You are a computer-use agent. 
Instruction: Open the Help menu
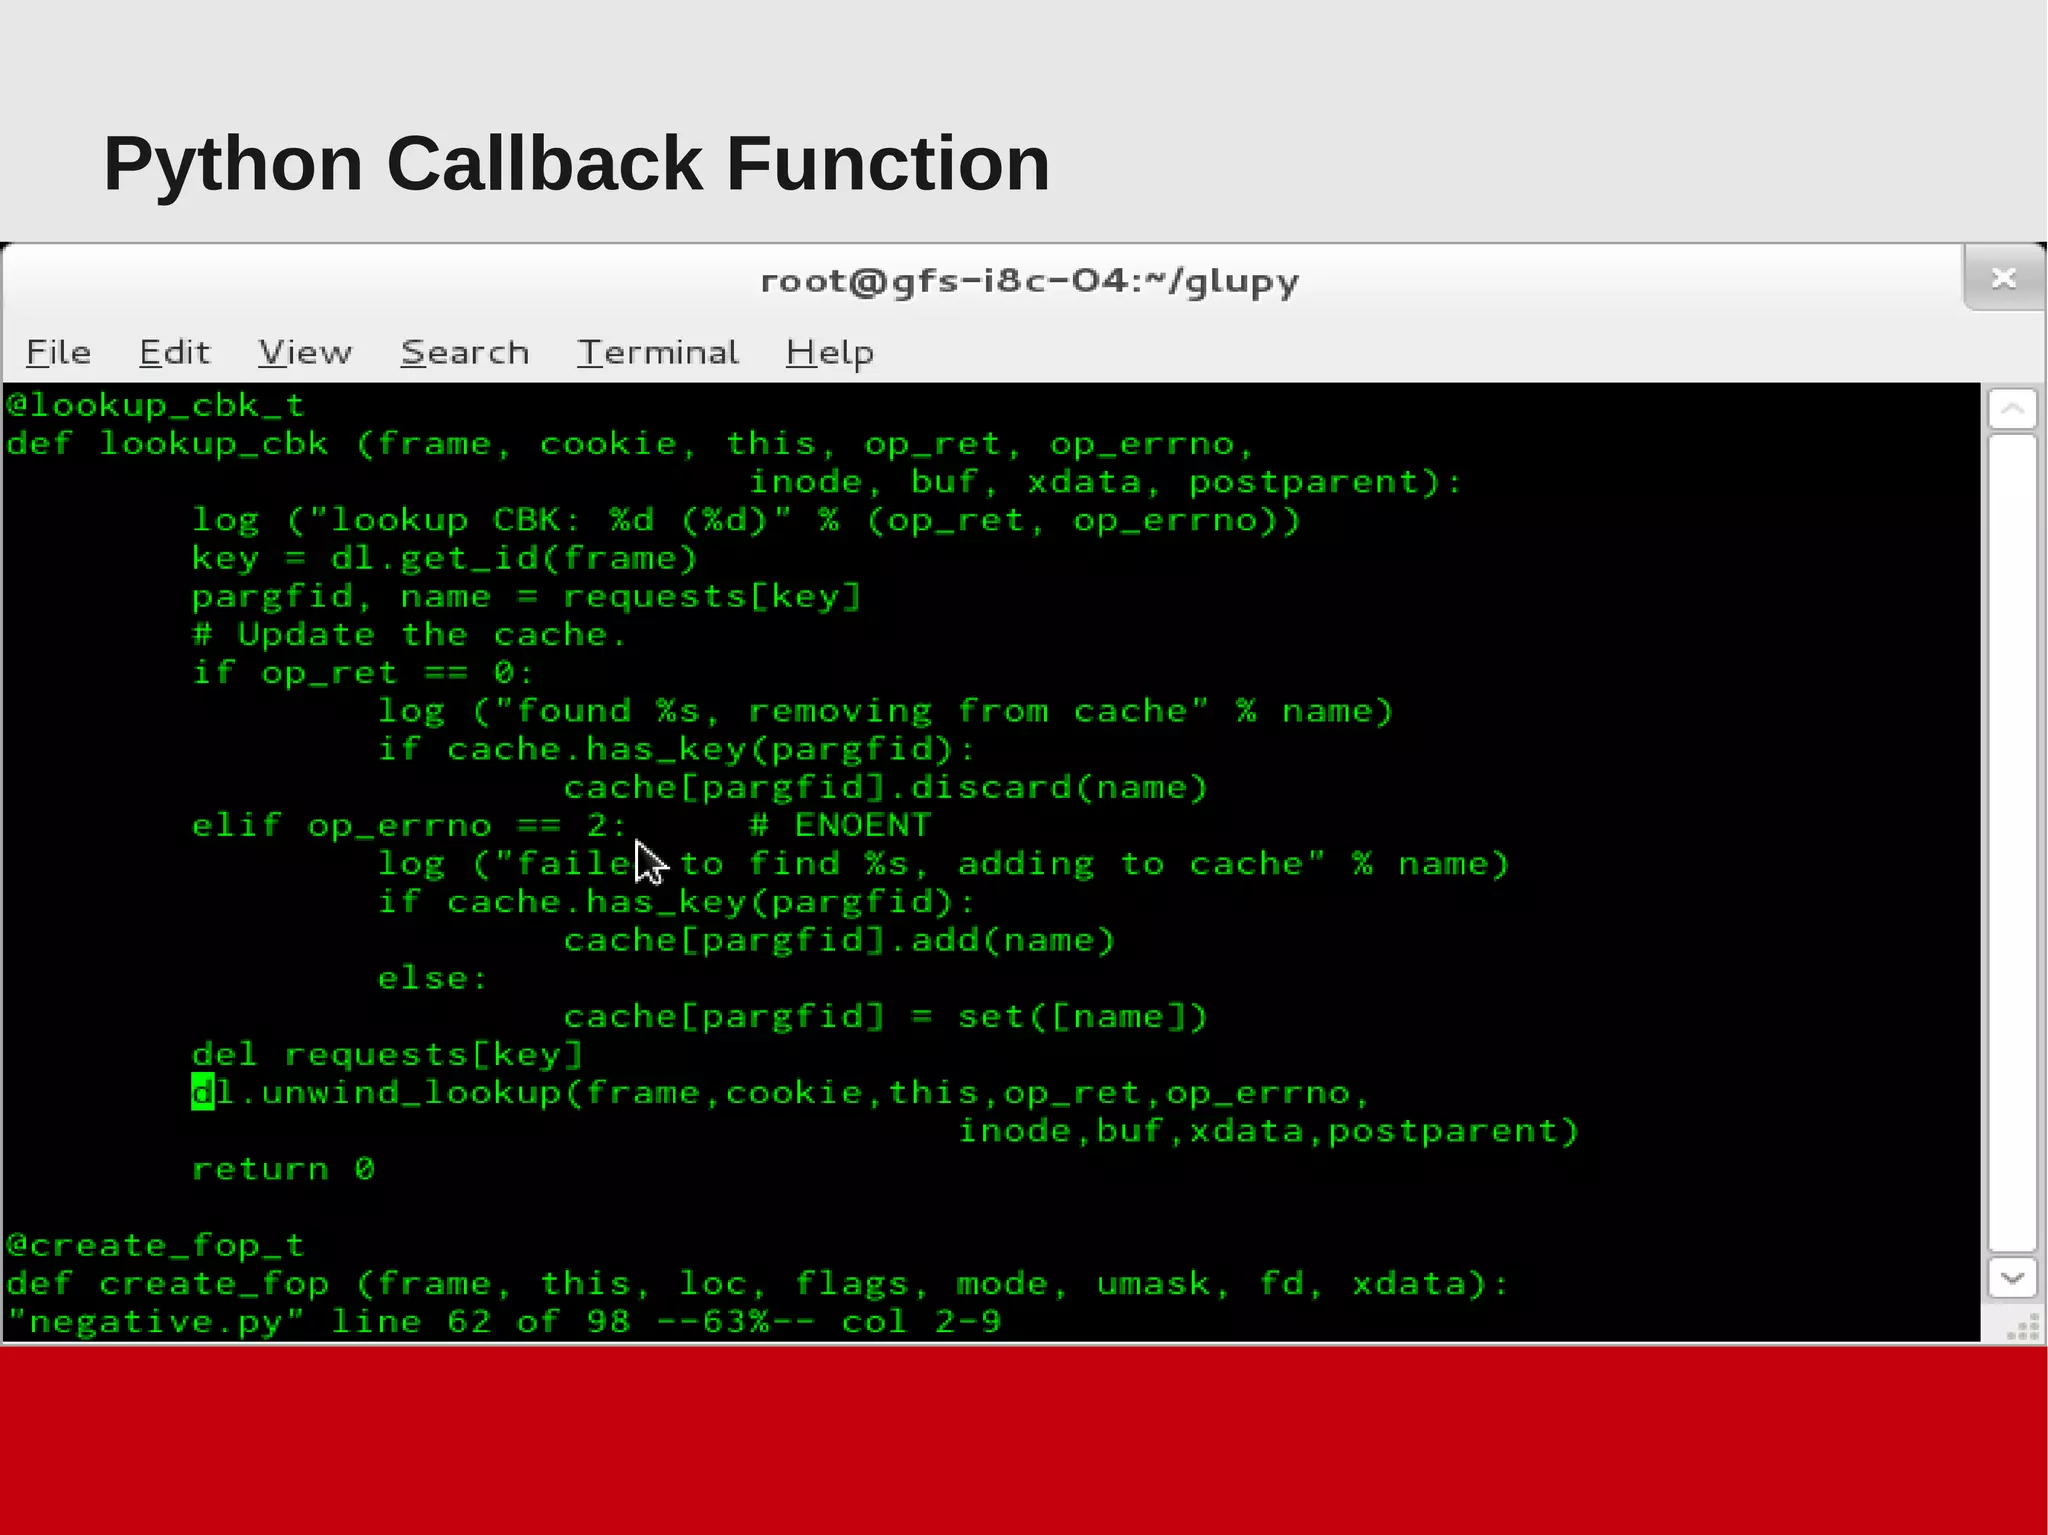coord(830,353)
